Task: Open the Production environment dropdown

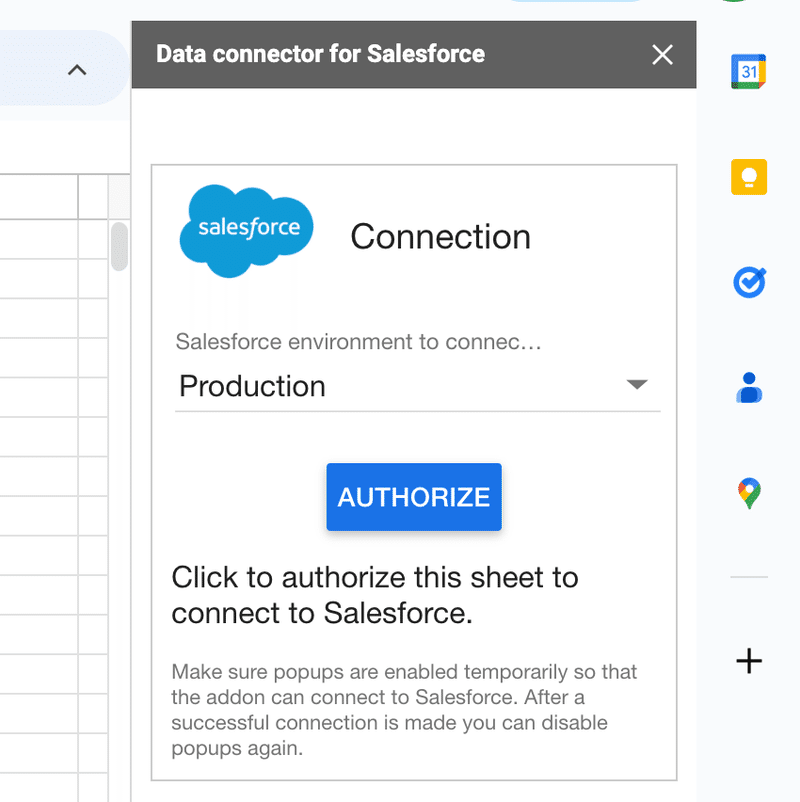Action: click(417, 386)
